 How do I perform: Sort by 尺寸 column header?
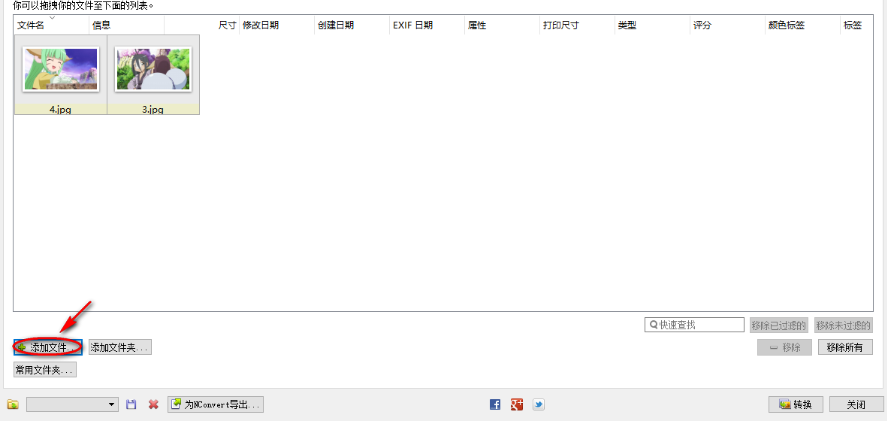tap(202, 25)
